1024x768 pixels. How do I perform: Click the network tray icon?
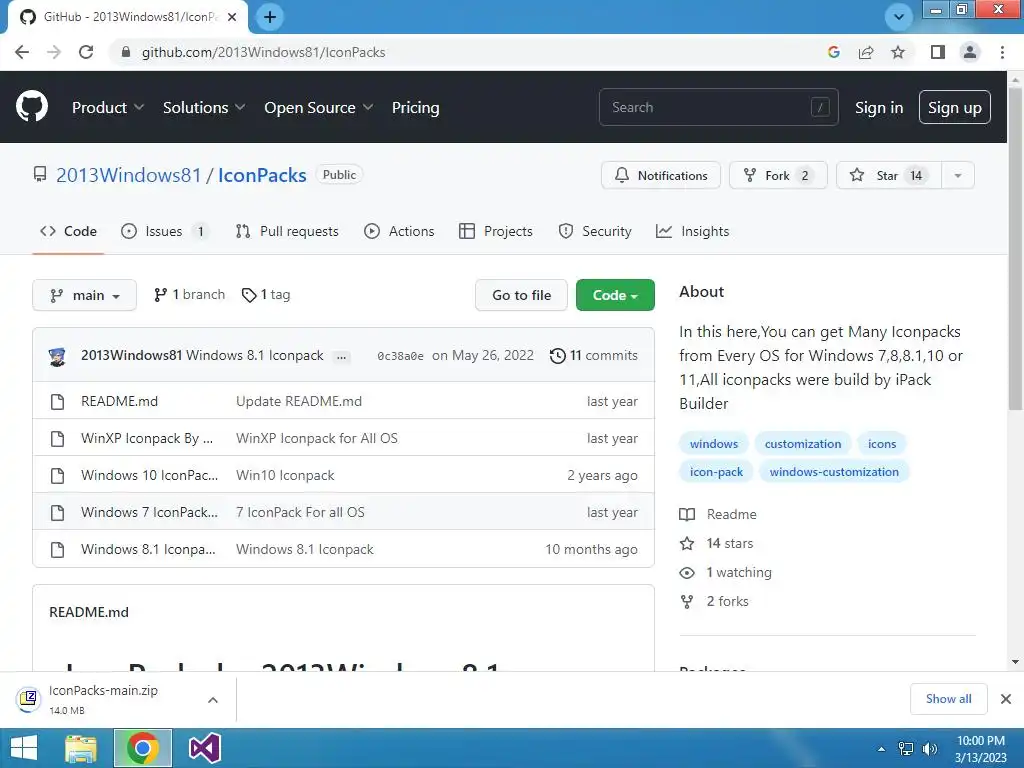(906, 749)
